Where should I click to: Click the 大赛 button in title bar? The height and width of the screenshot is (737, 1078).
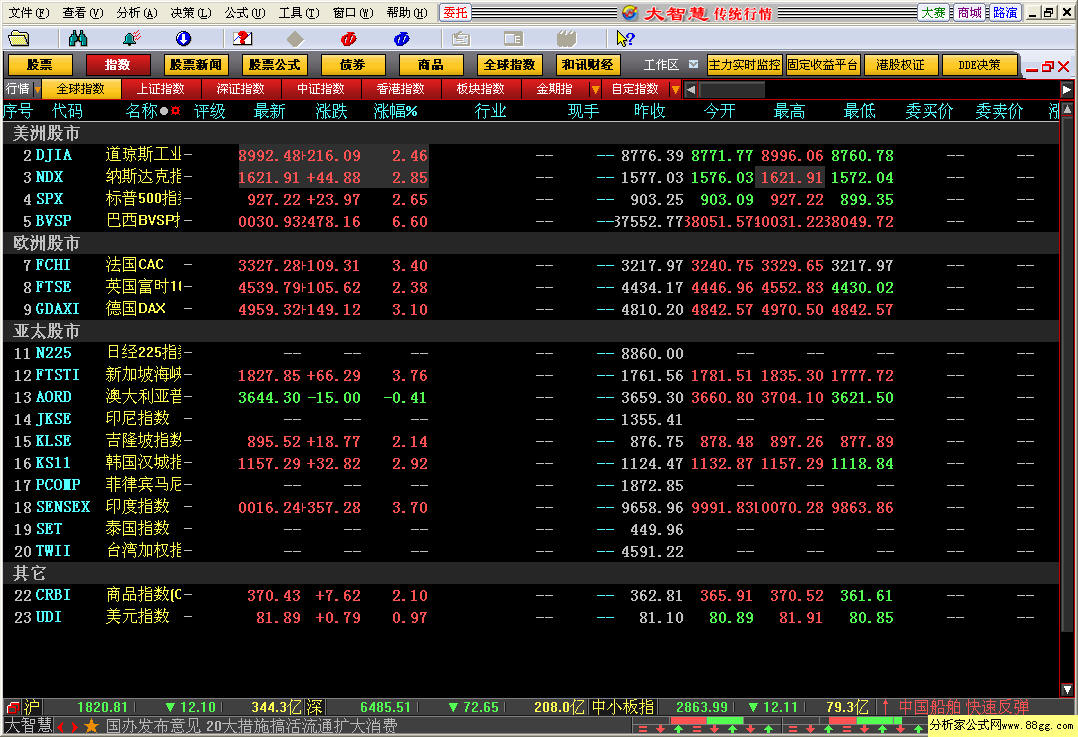pyautogui.click(x=934, y=12)
